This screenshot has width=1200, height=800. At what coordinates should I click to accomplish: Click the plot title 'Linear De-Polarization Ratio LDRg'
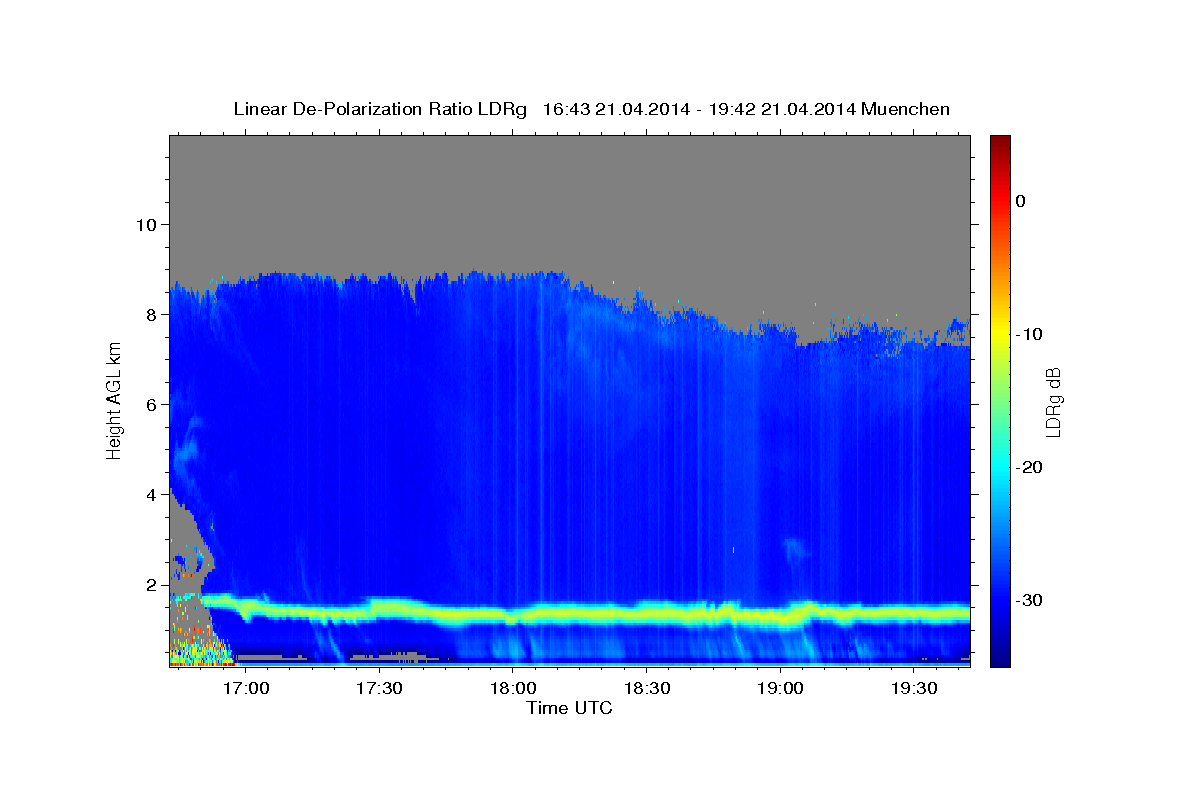[379, 109]
